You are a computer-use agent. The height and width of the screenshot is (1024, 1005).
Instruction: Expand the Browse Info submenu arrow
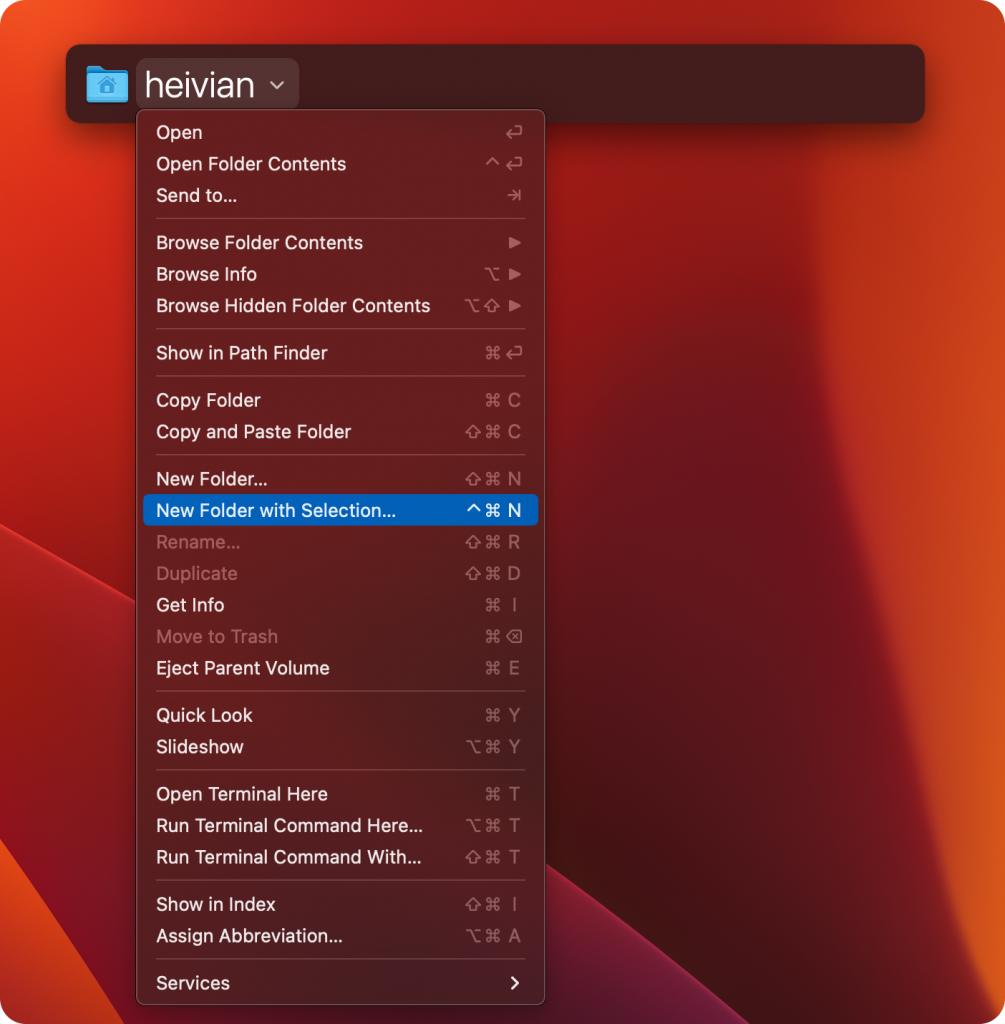pos(515,274)
